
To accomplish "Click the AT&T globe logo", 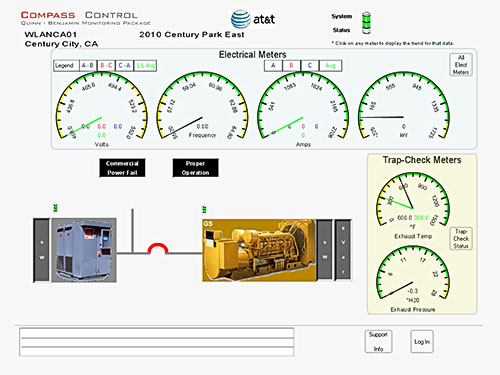I will click(x=241, y=19).
